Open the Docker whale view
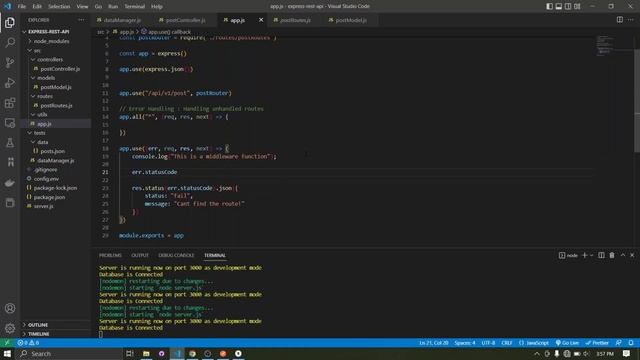Screen dimensions: 640x360 point(10,183)
